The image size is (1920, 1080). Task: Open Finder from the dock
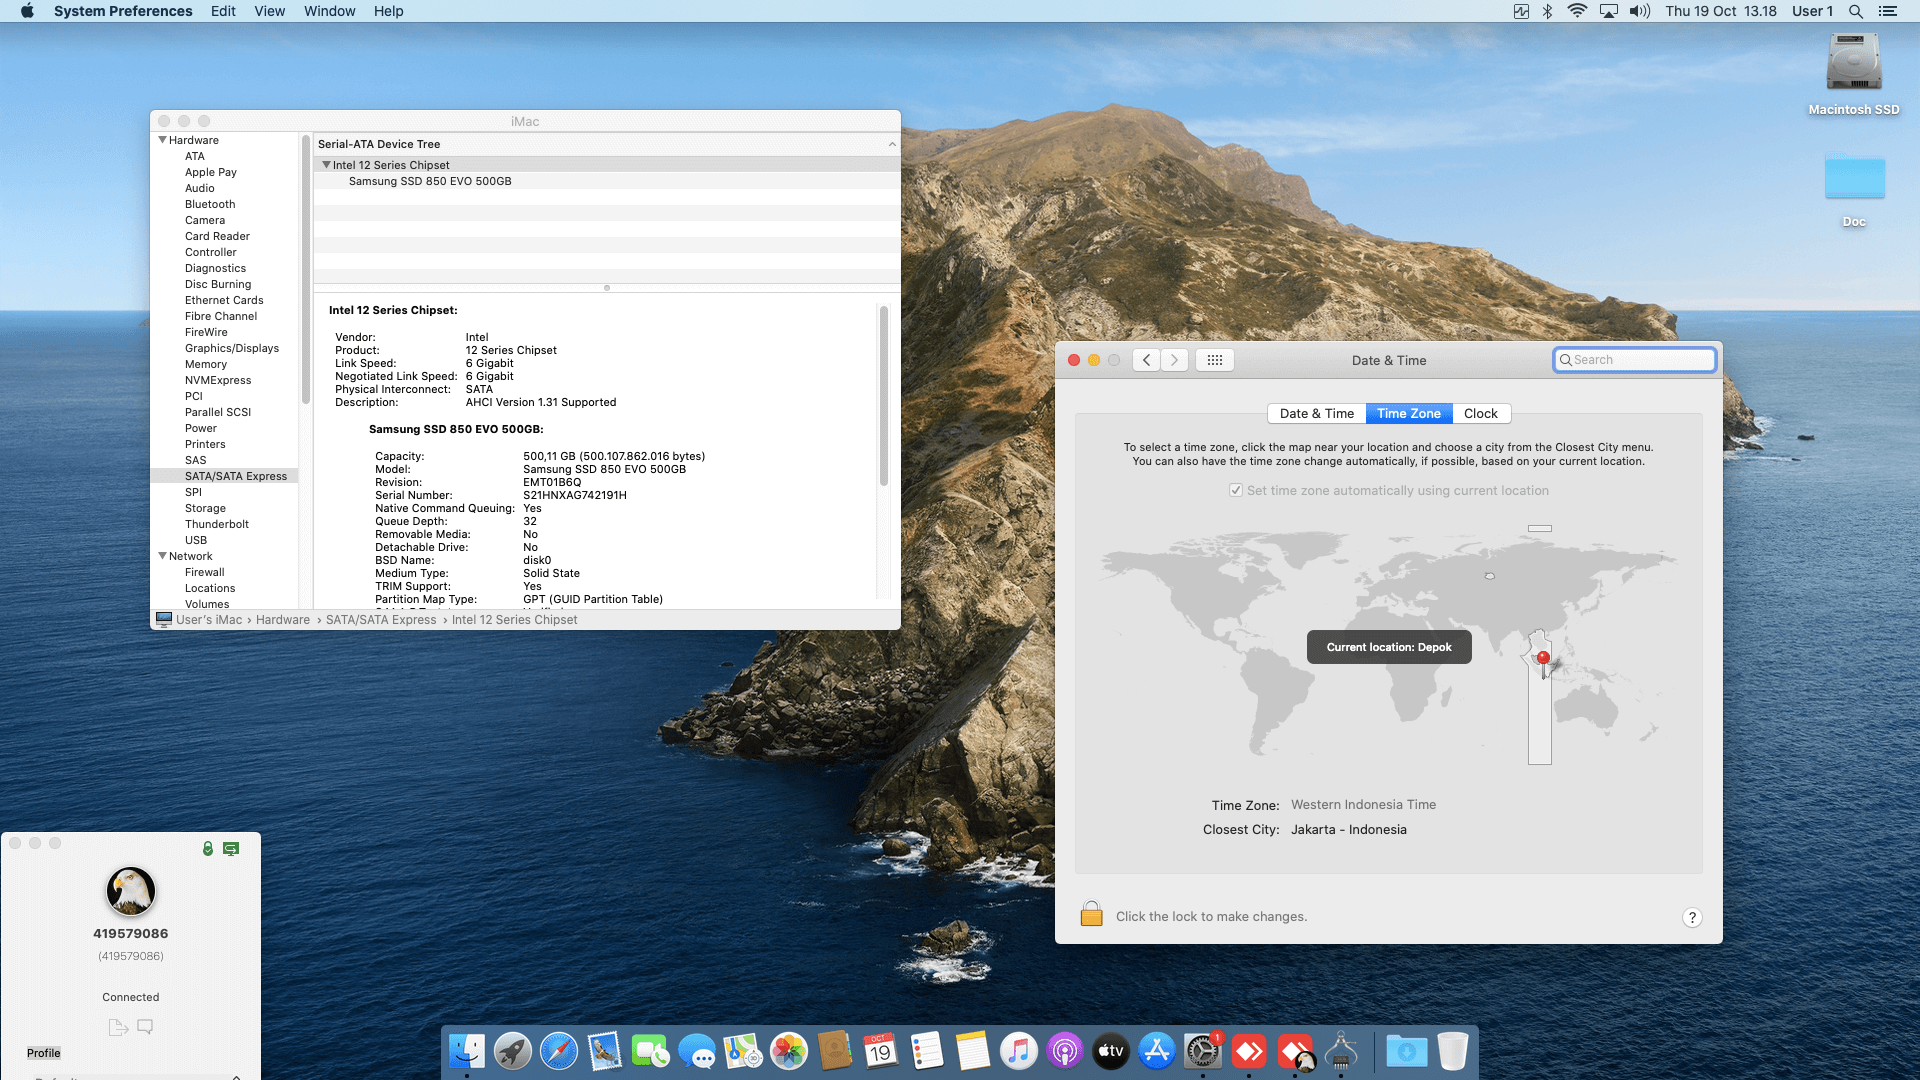point(467,1051)
